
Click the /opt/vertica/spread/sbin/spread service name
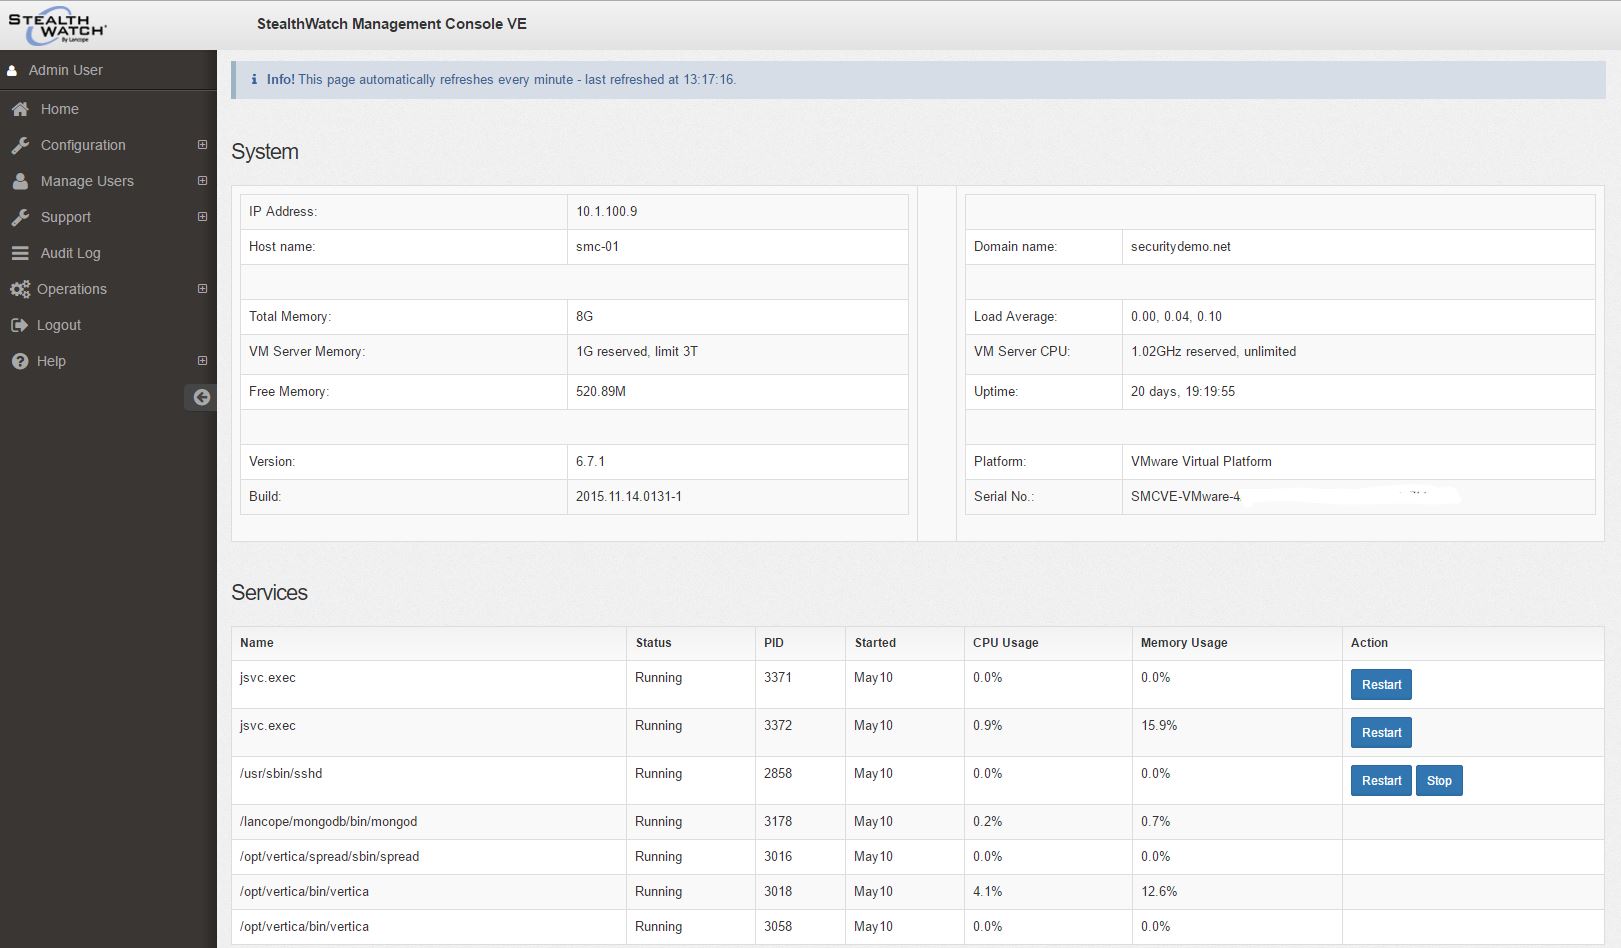pos(329,856)
